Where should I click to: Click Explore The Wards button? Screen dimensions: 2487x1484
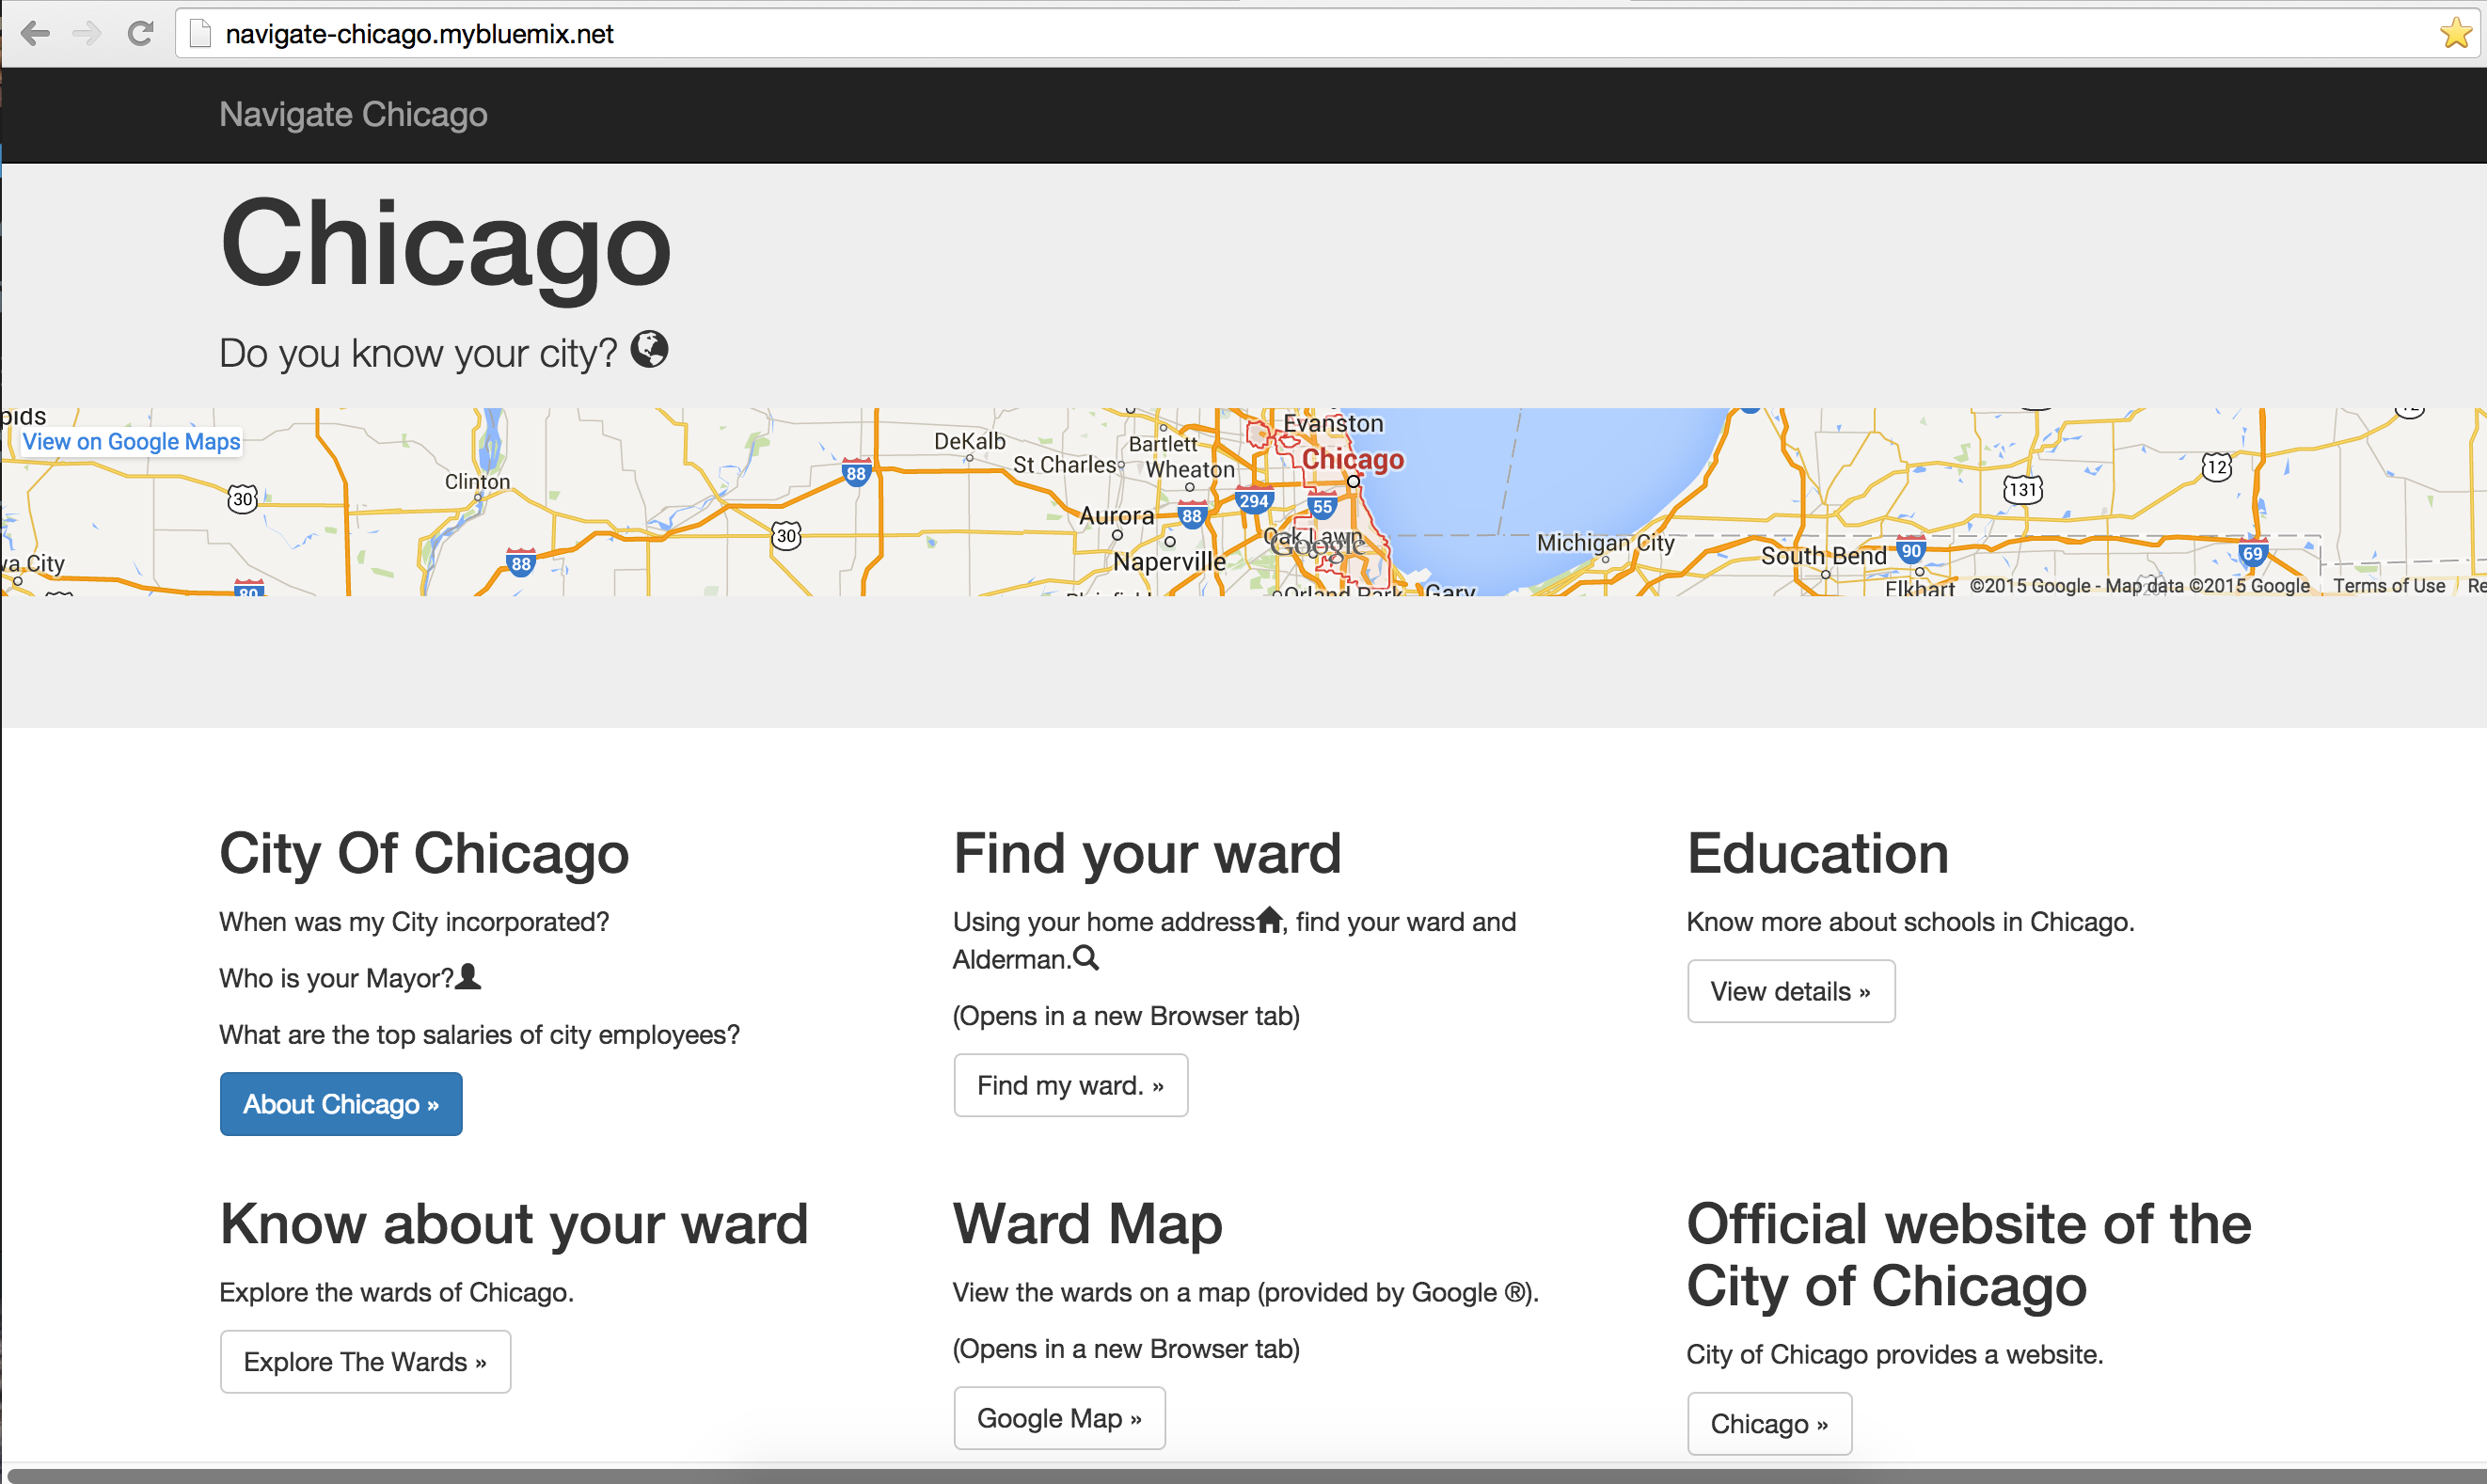[365, 1361]
